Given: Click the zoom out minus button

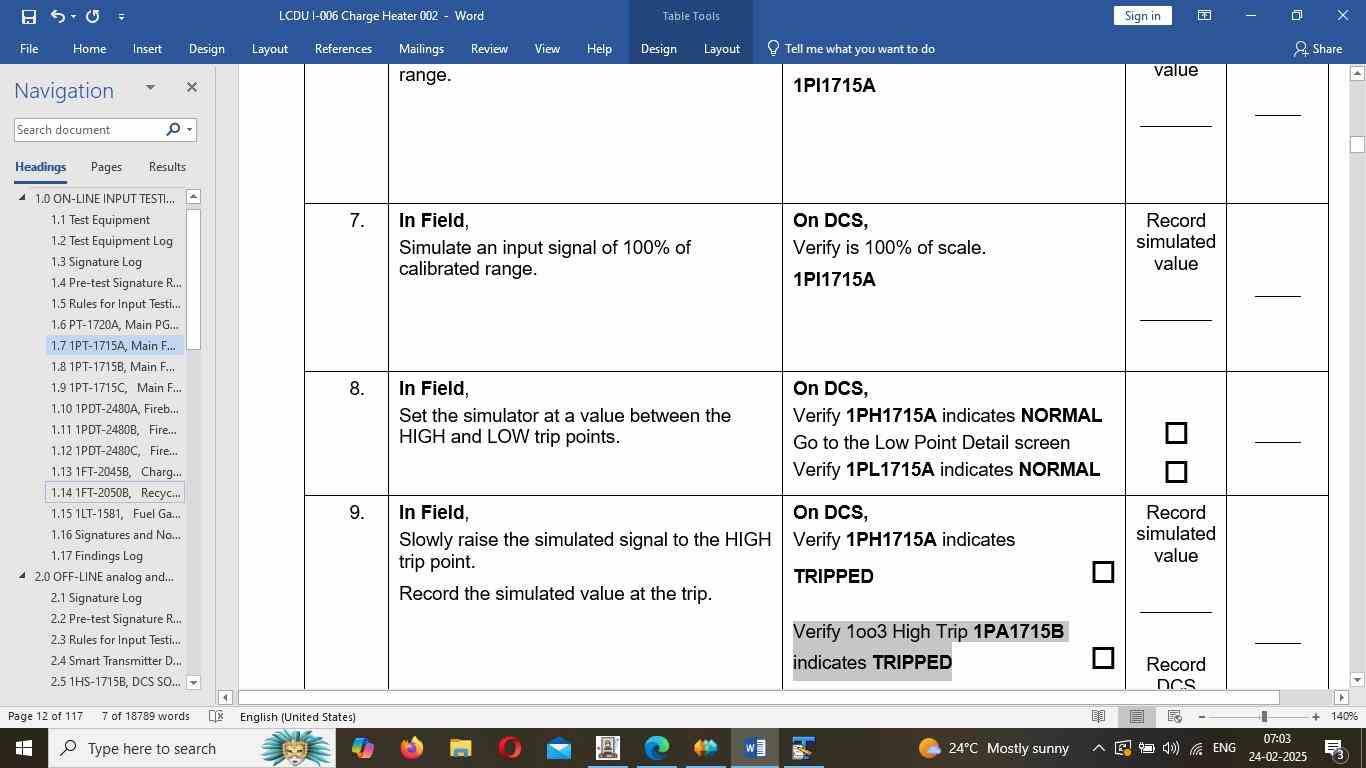Looking at the screenshot, I should [1201, 717].
